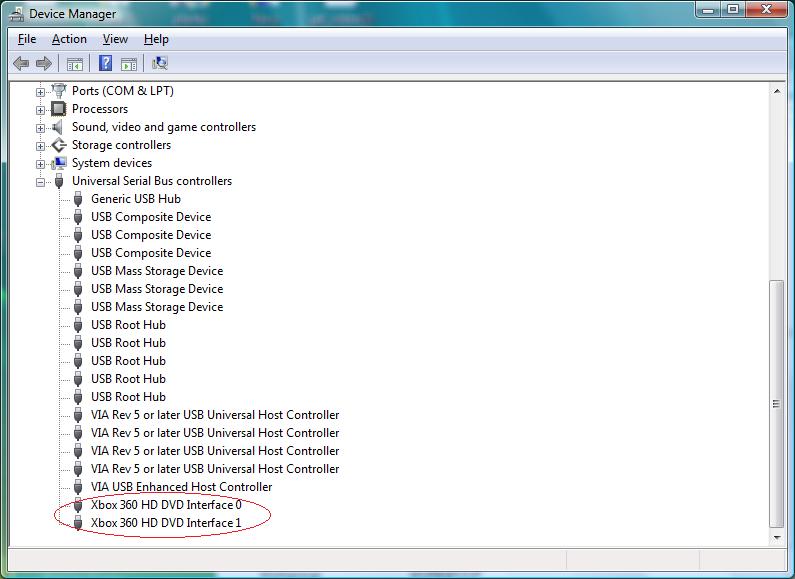
Task: Expand the System devices node
Action: pyautogui.click(x=40, y=164)
